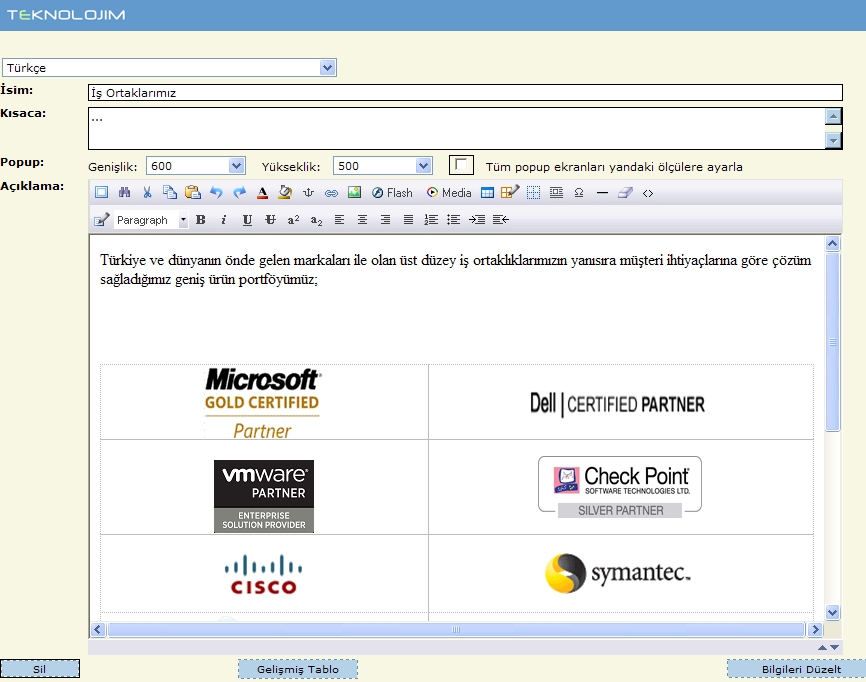Click horizontal scrollbar right arrow
The width and height of the screenshot is (866, 682).
(x=815, y=630)
